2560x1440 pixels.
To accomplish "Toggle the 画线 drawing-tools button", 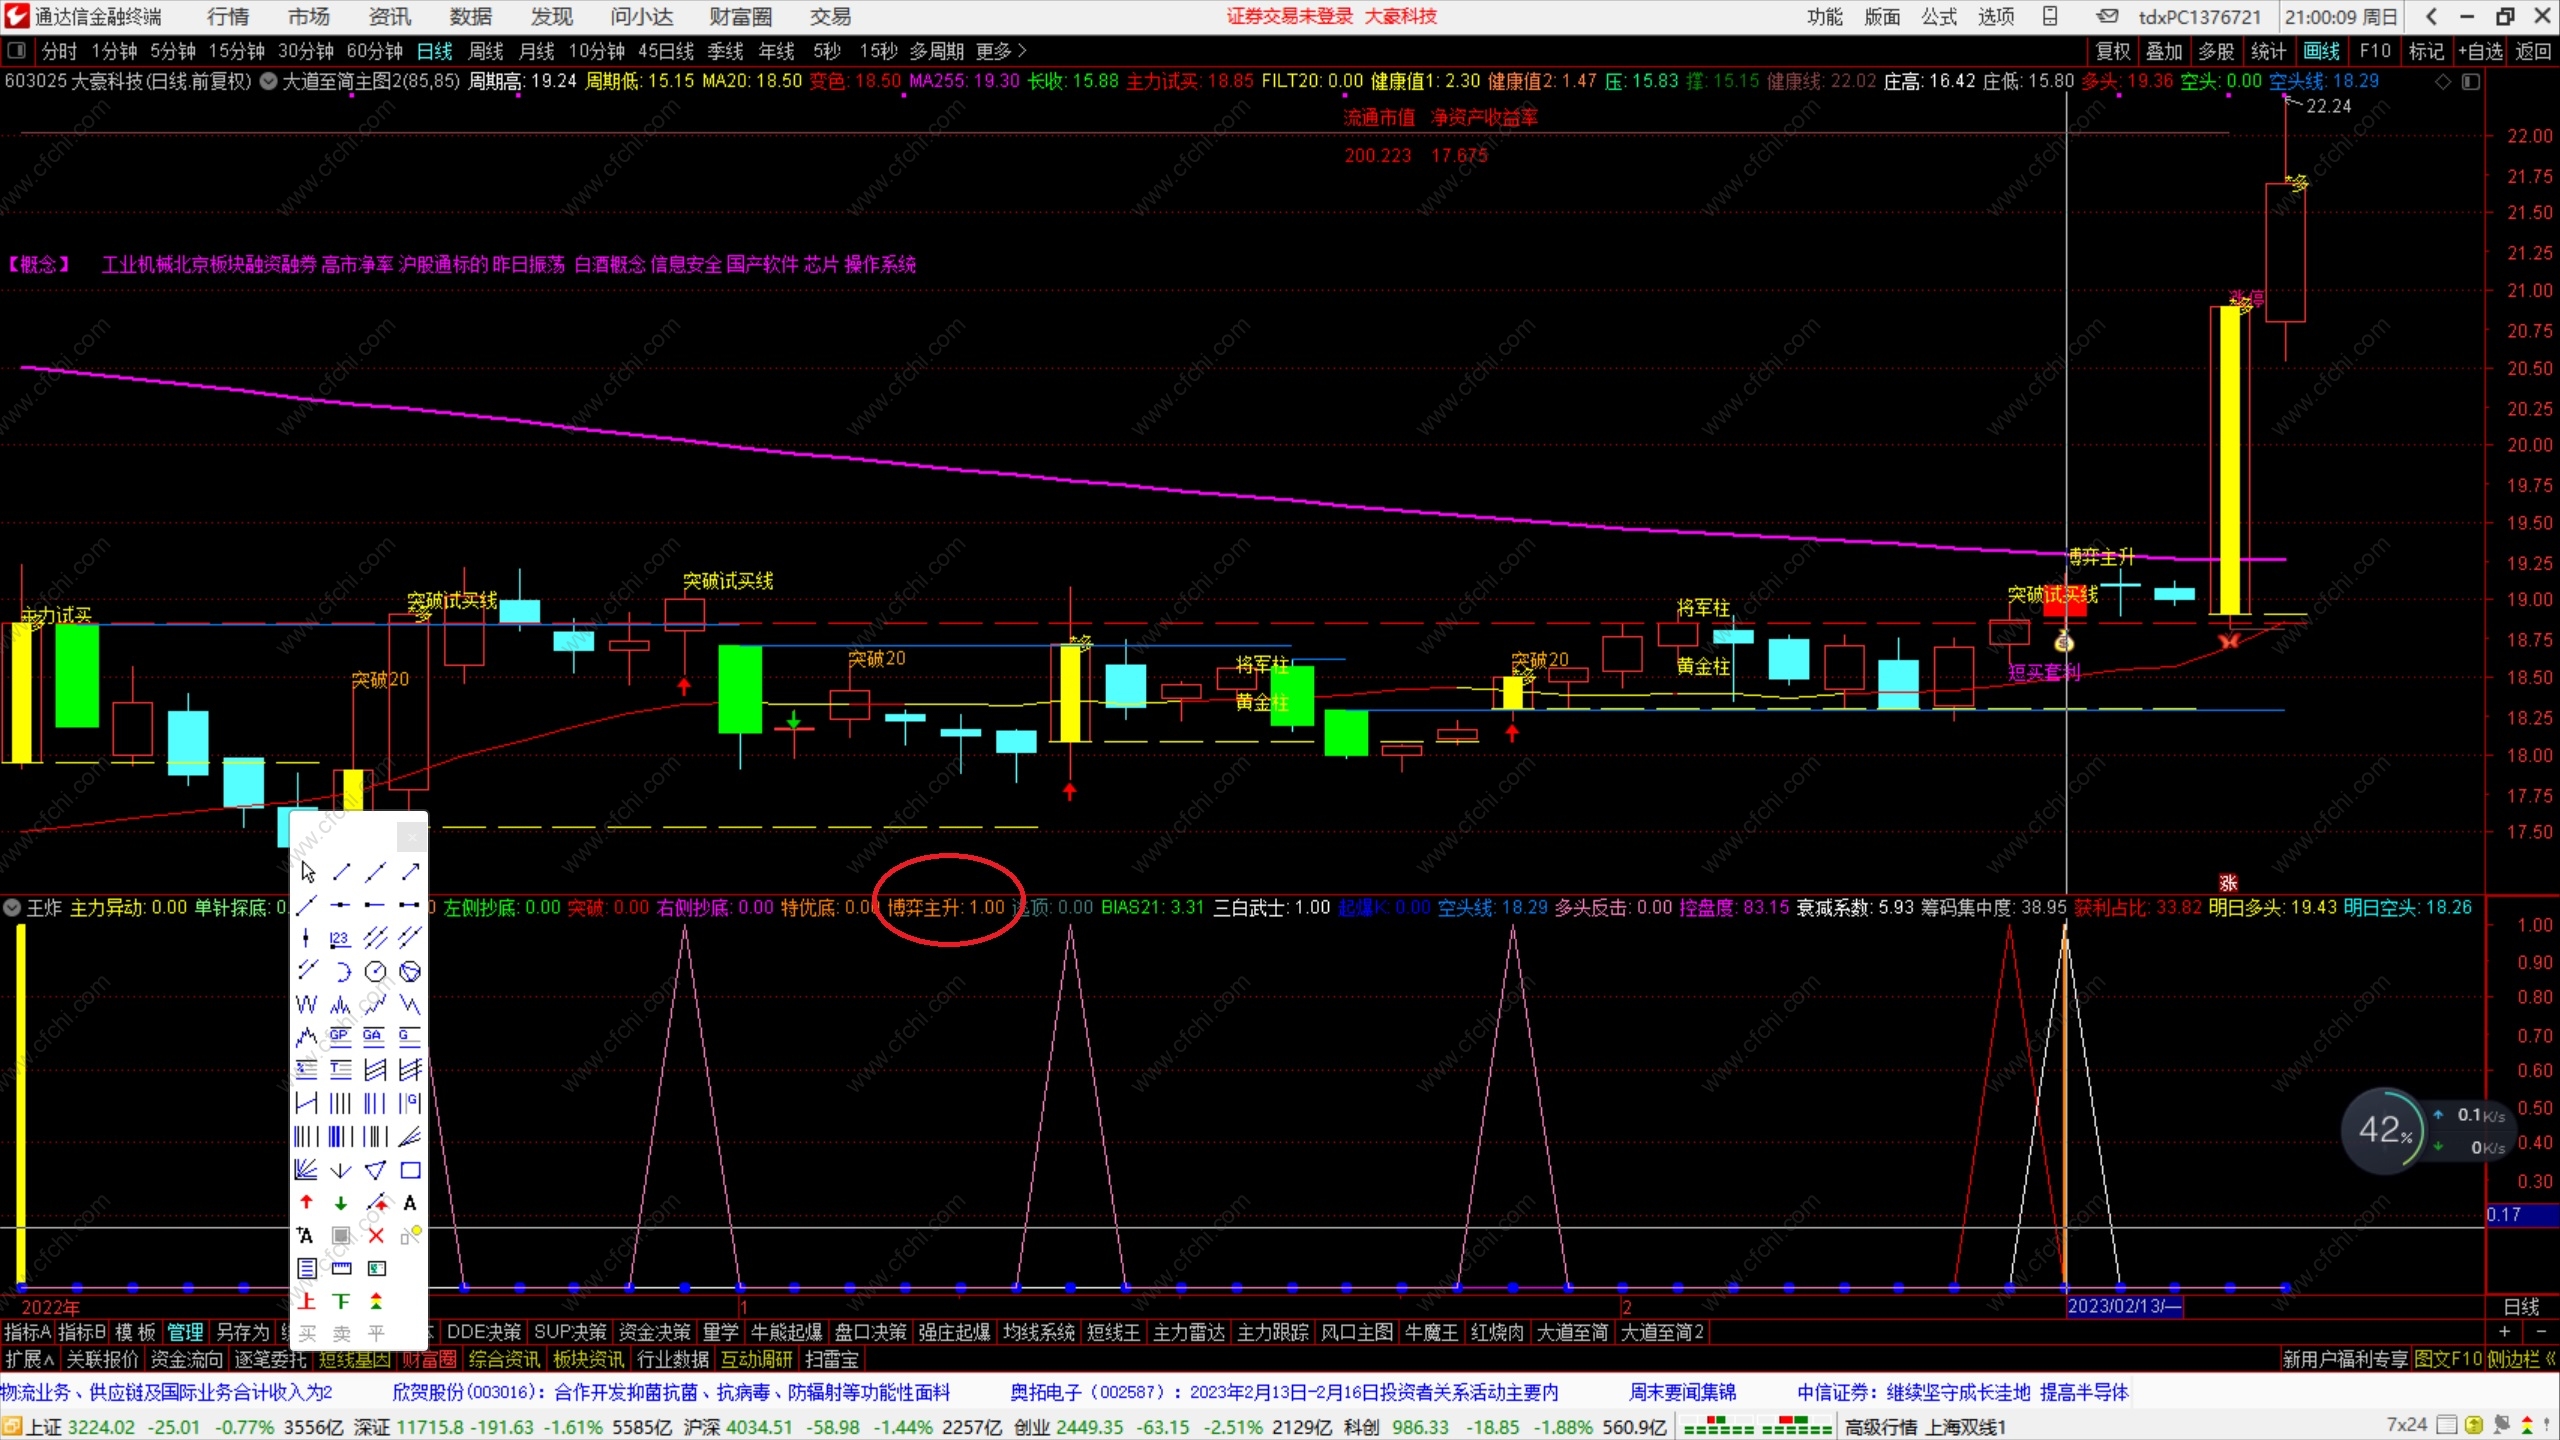I will (2321, 51).
